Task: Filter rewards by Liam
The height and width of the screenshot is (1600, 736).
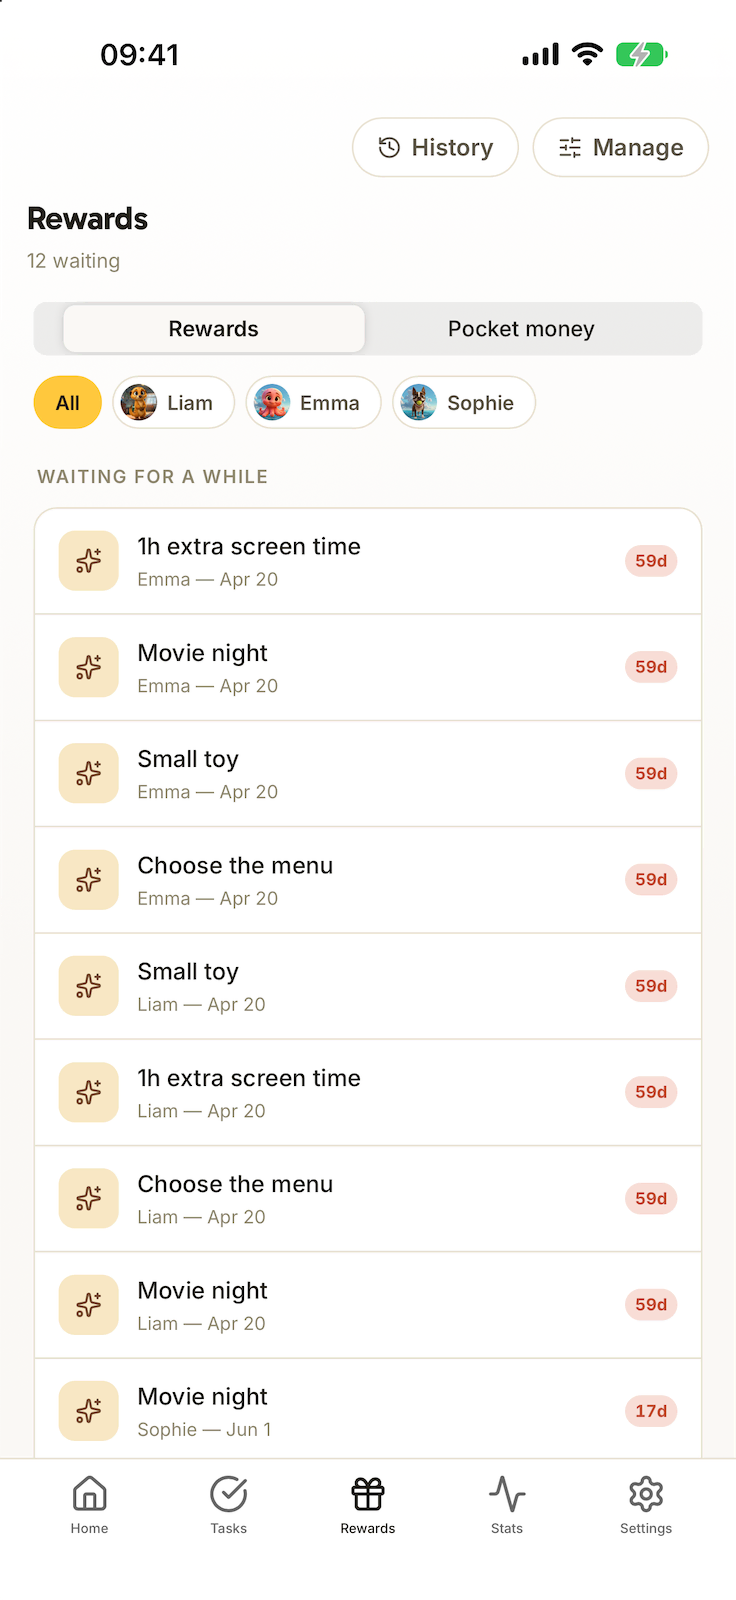Action: tap(174, 403)
